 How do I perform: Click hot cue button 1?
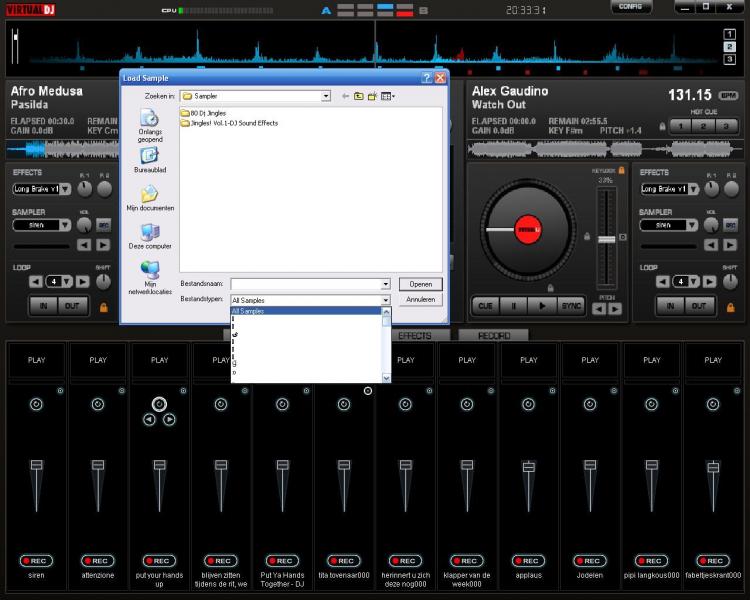681,126
